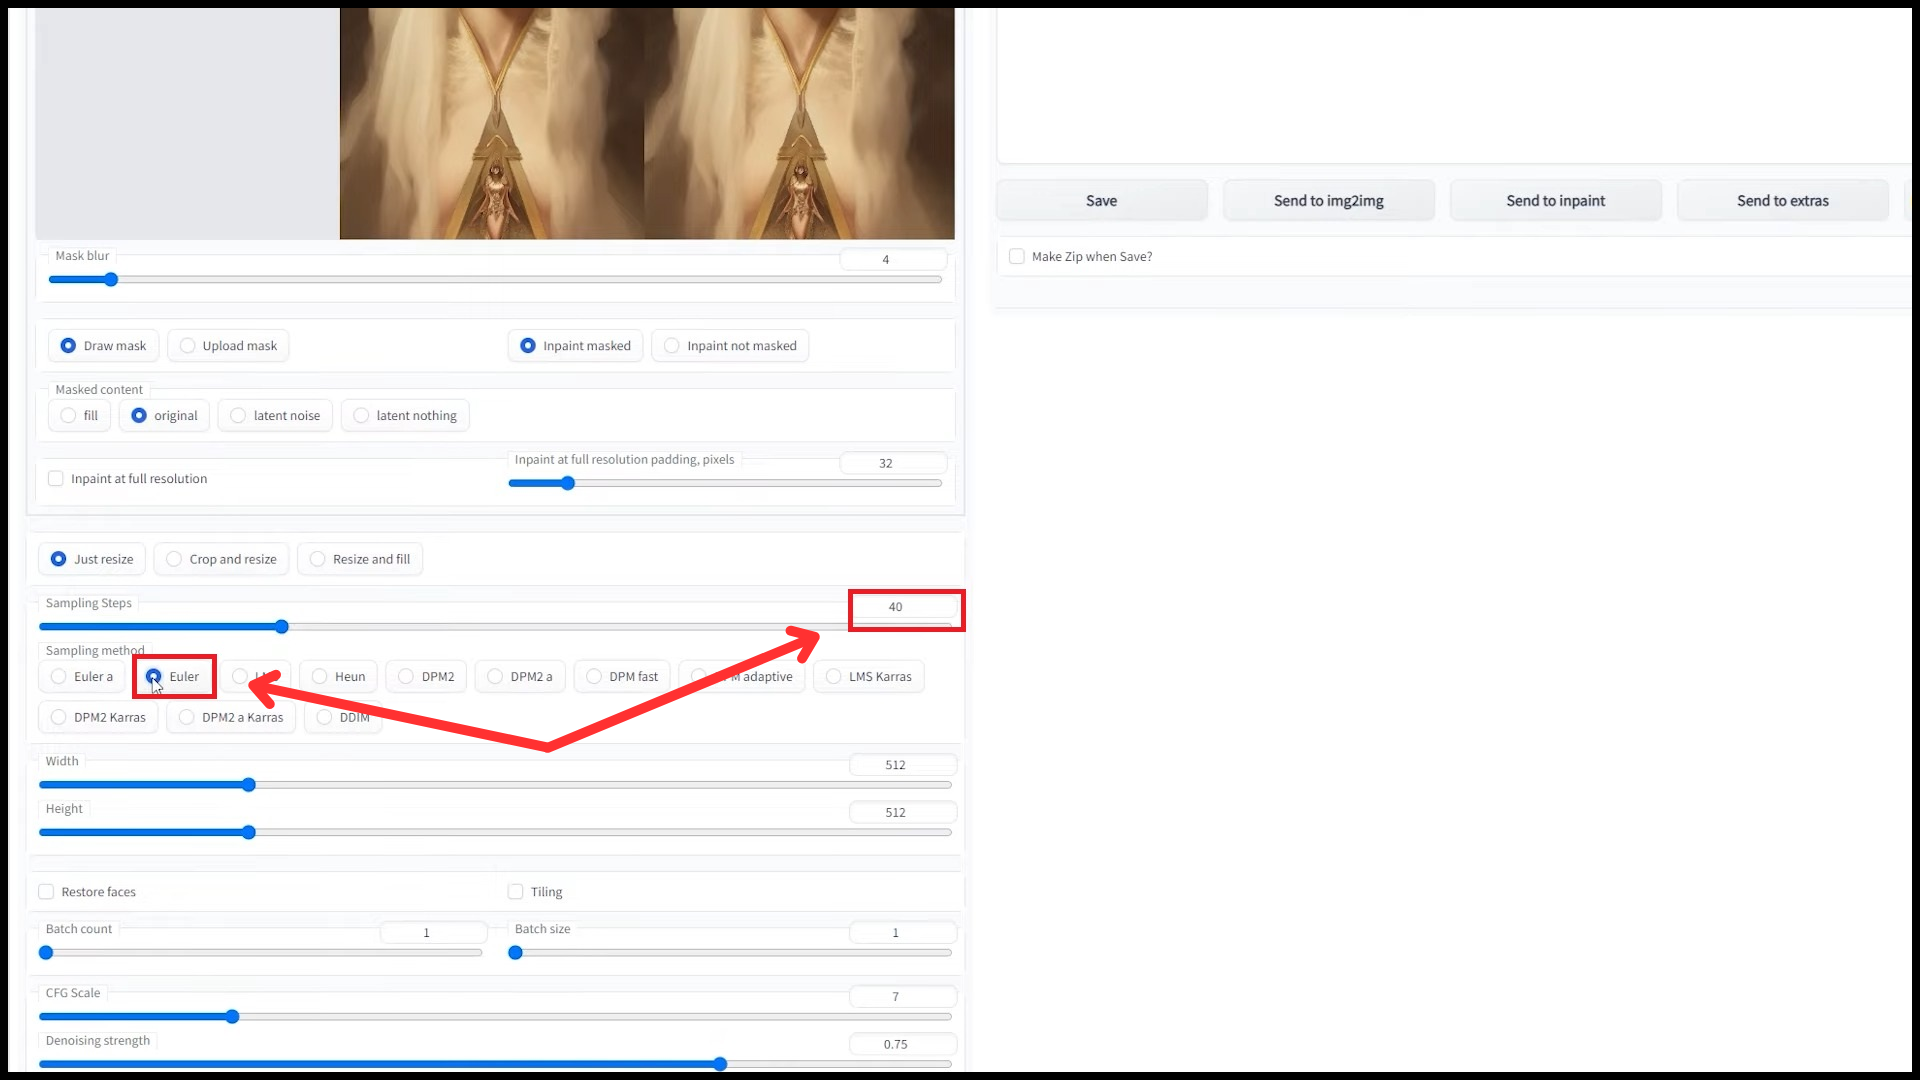The width and height of the screenshot is (1920, 1080).
Task: Select DPM2 a Karras sampler
Action: pos(187,718)
